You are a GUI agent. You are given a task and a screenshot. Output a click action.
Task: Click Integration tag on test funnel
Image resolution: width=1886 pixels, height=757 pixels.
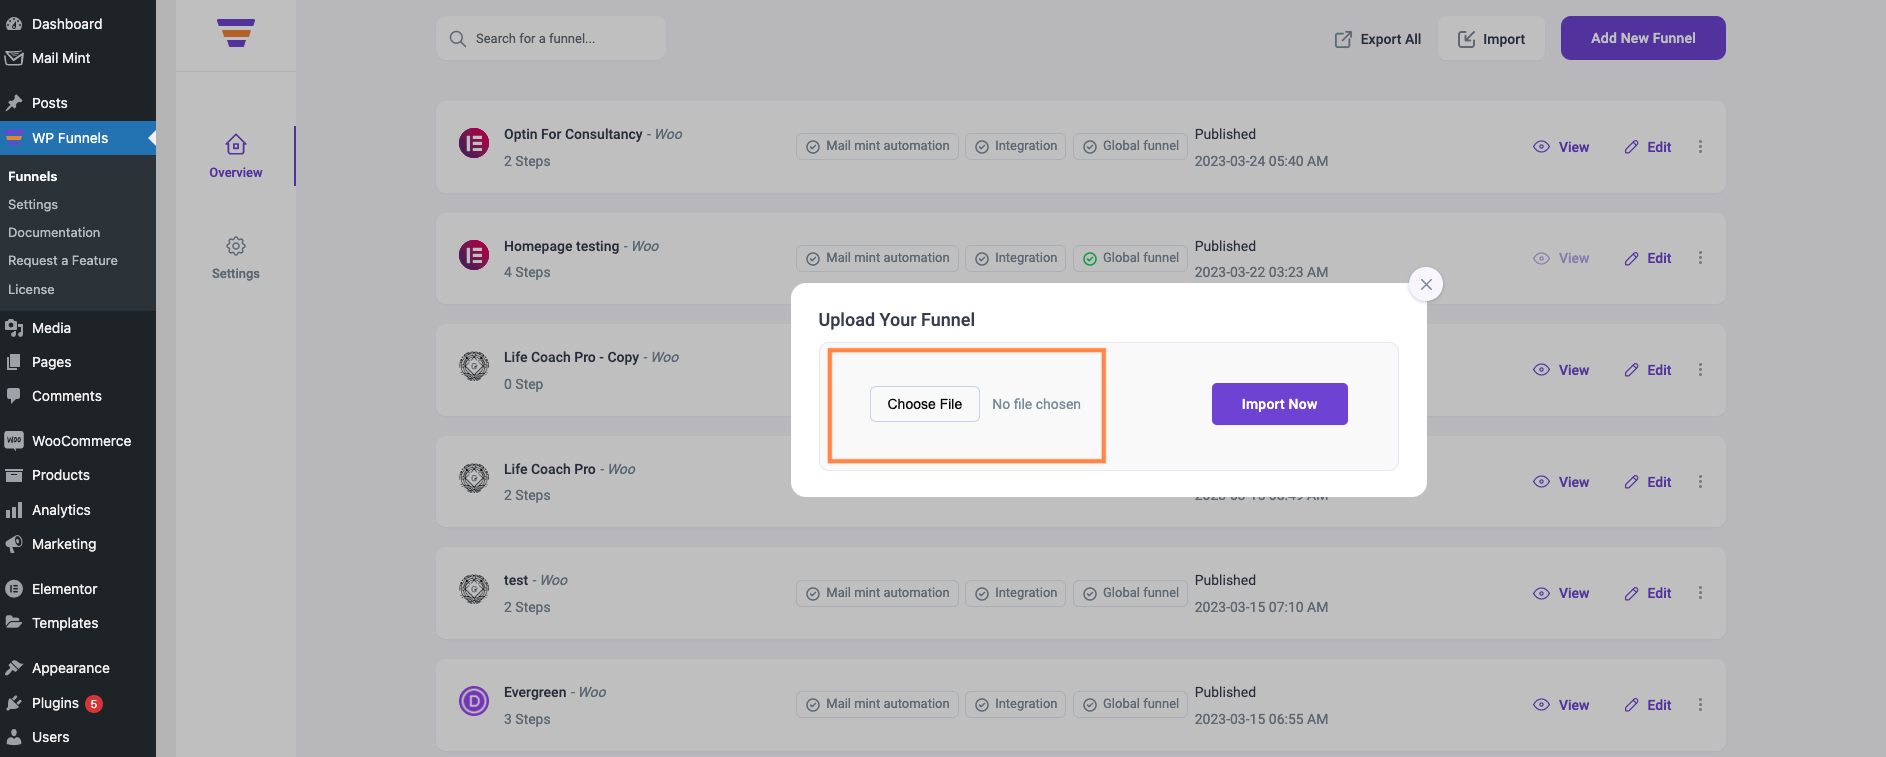pyautogui.click(x=1016, y=593)
